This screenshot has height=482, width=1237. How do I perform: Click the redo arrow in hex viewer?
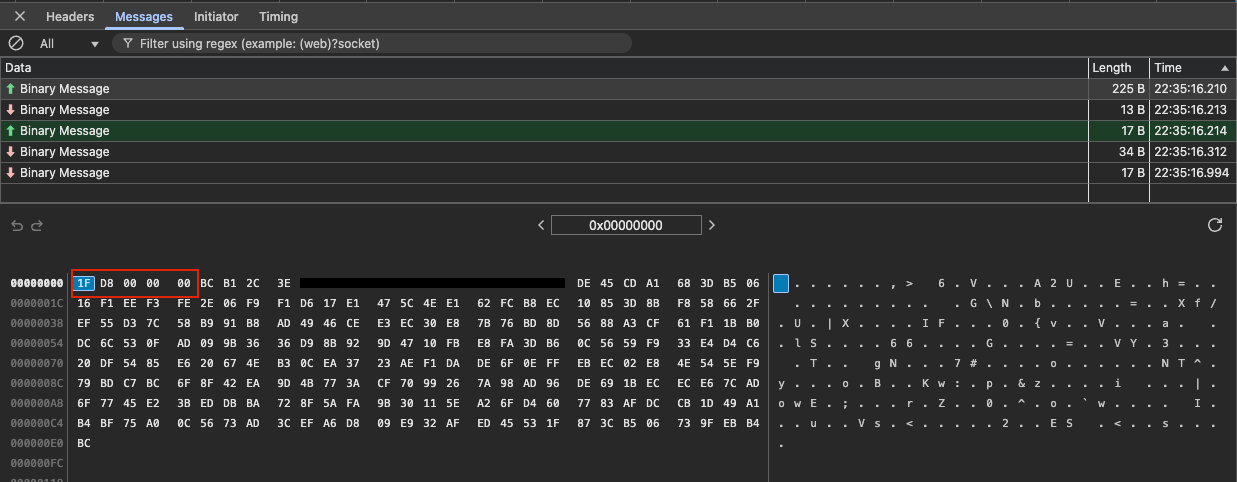pos(36,226)
